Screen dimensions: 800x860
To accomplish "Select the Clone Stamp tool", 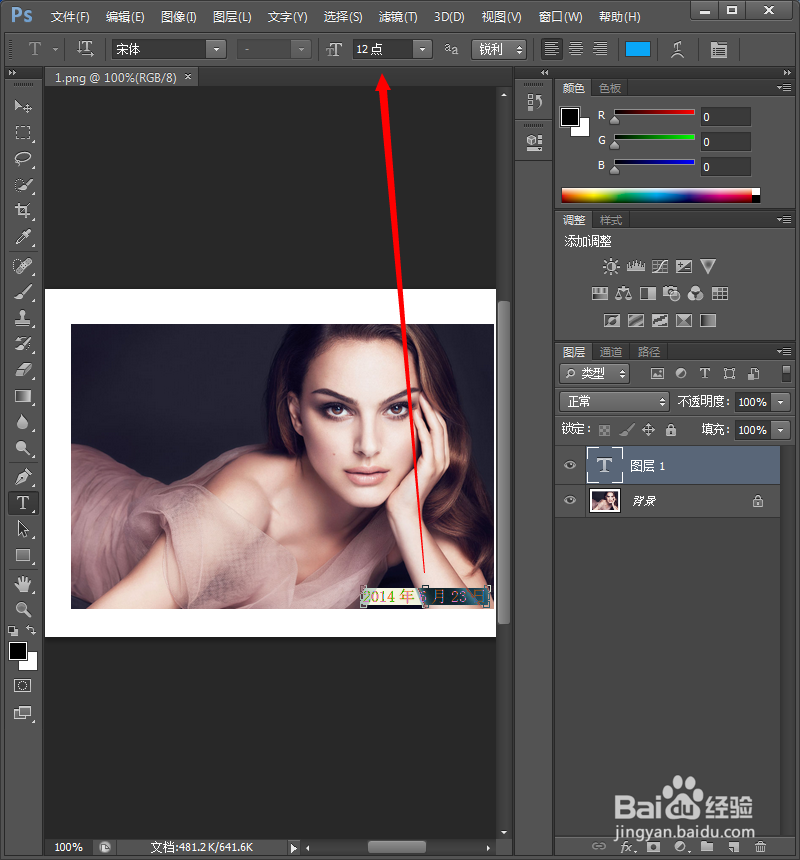I will tap(22, 318).
